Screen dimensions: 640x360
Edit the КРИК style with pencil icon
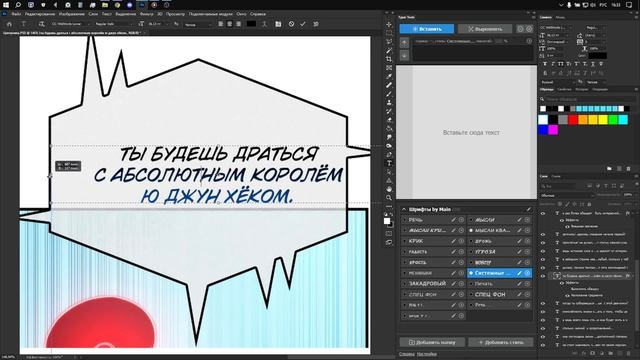coord(453,241)
